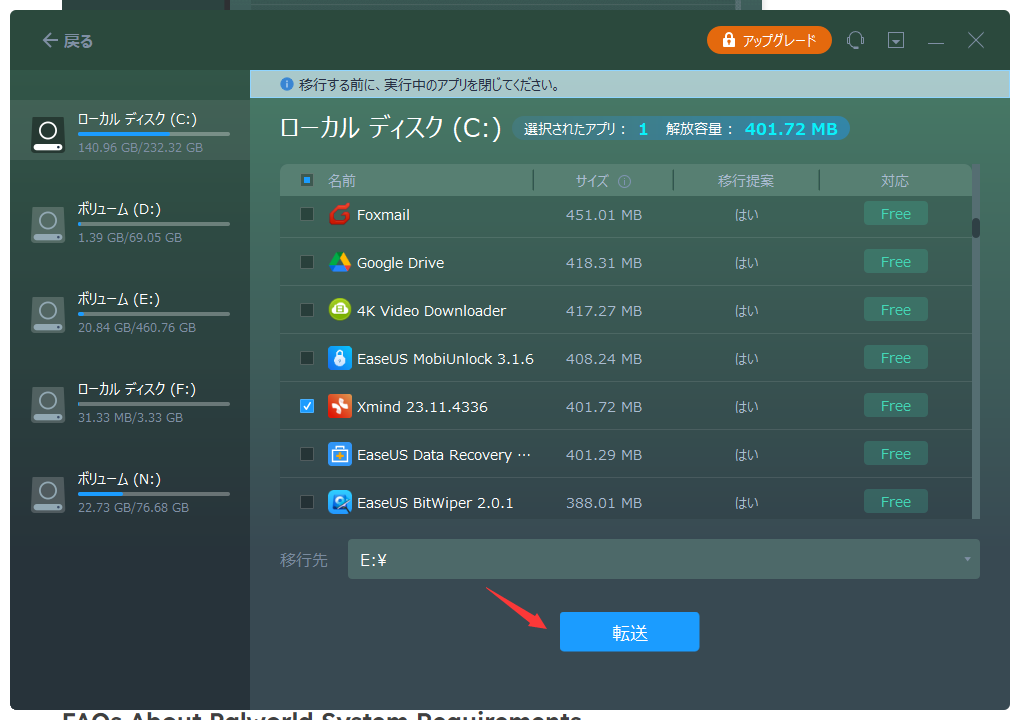This screenshot has height=720, width=1020.
Task: Click the 4K Video Downloader icon
Action: click(x=340, y=310)
